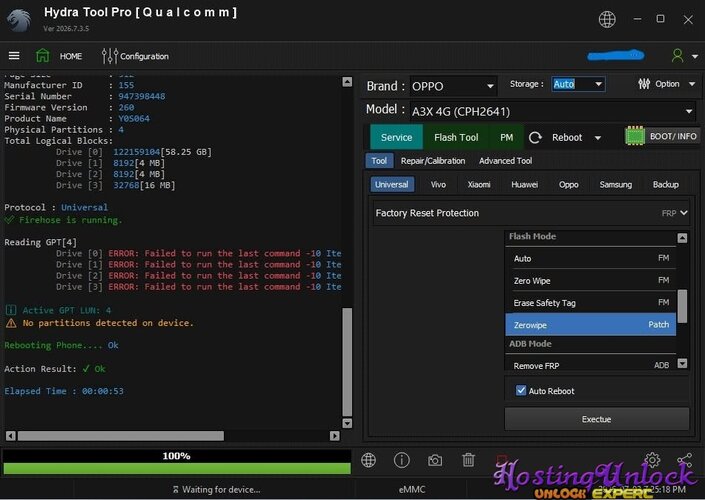The height and width of the screenshot is (500, 705).
Task: Open the Storage Auto dropdown
Action: point(578,84)
